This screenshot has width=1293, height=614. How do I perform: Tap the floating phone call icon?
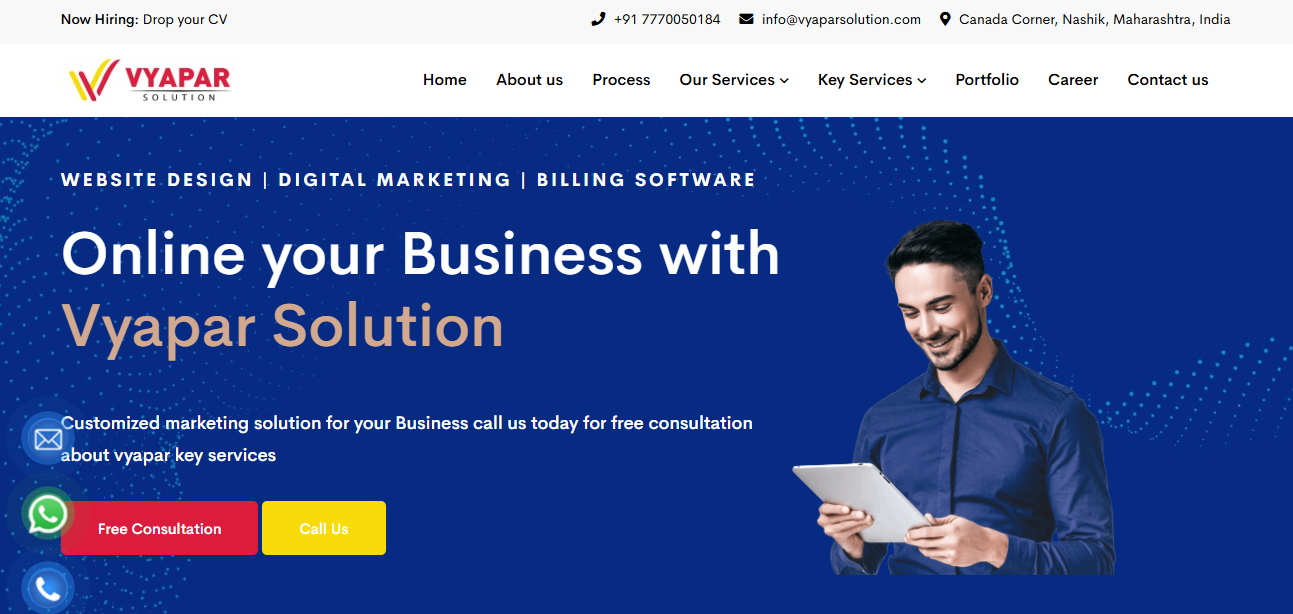pos(48,589)
